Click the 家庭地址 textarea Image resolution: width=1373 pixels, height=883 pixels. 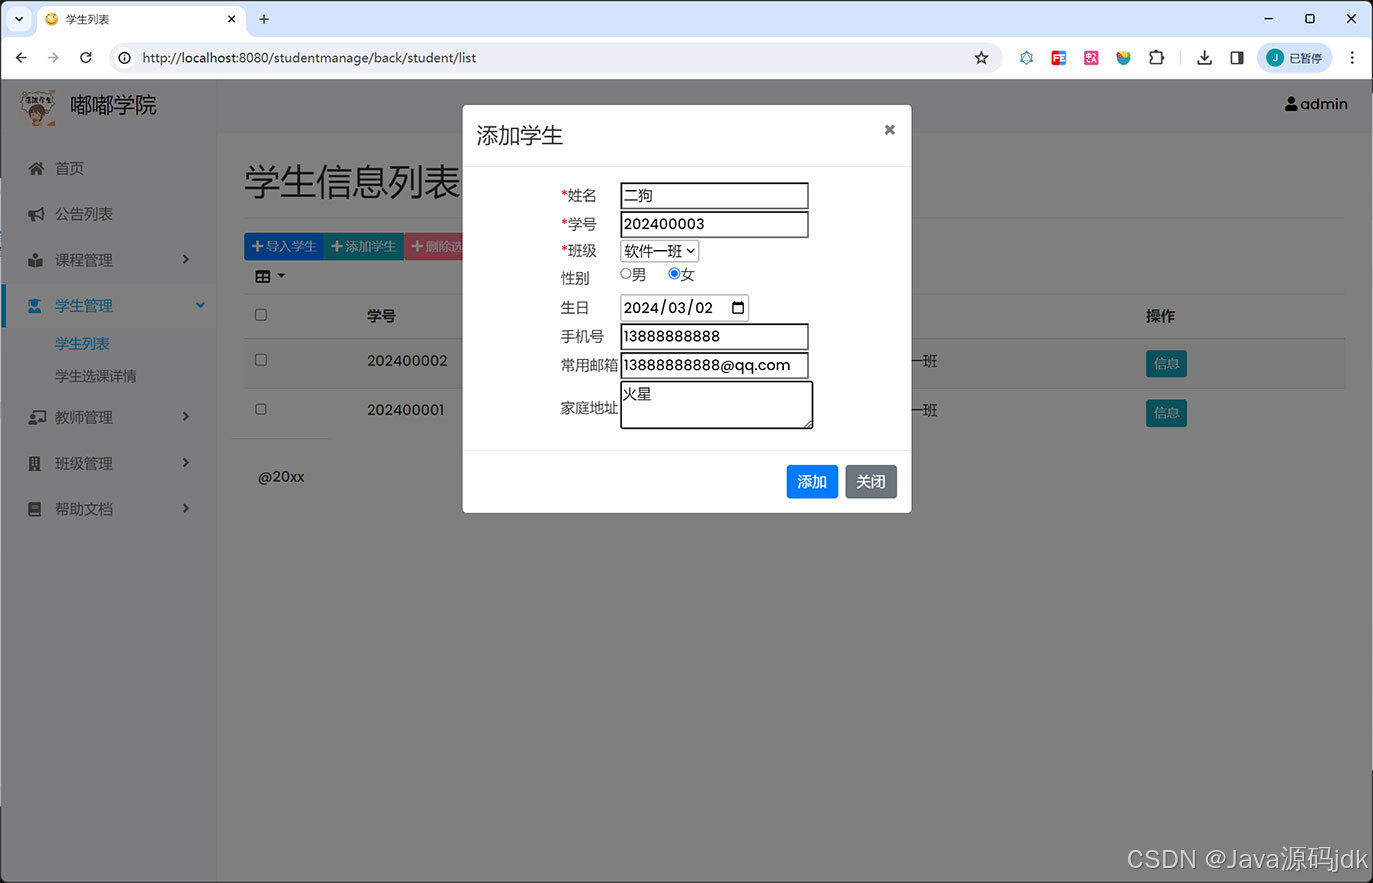[x=716, y=405]
